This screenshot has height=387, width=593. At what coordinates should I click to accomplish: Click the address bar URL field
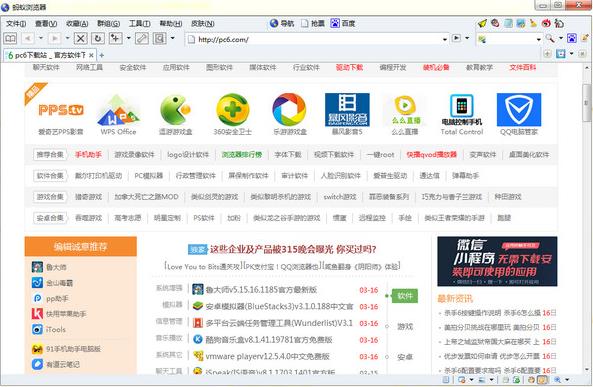coord(317,39)
